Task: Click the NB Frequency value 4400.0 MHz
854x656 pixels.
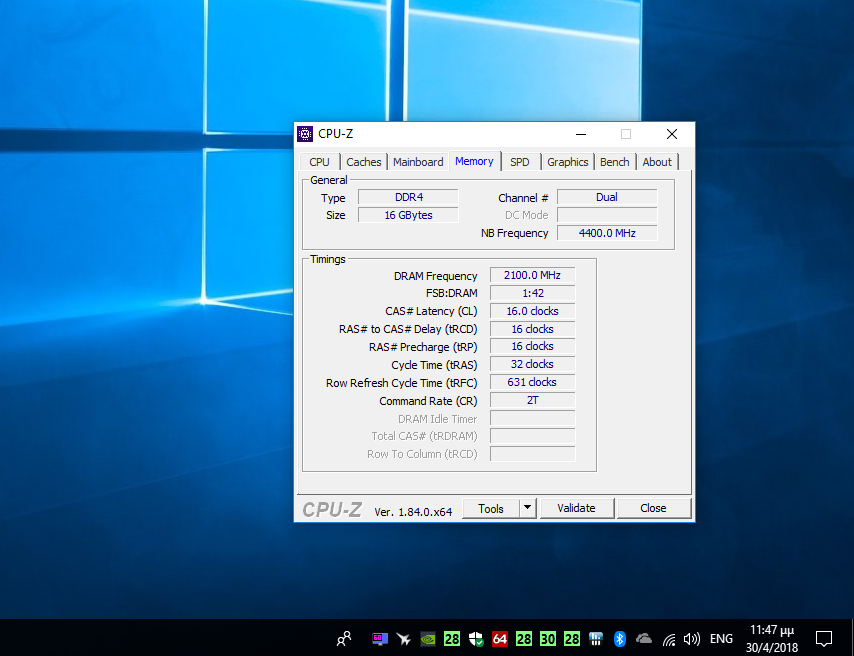Action: (607, 233)
